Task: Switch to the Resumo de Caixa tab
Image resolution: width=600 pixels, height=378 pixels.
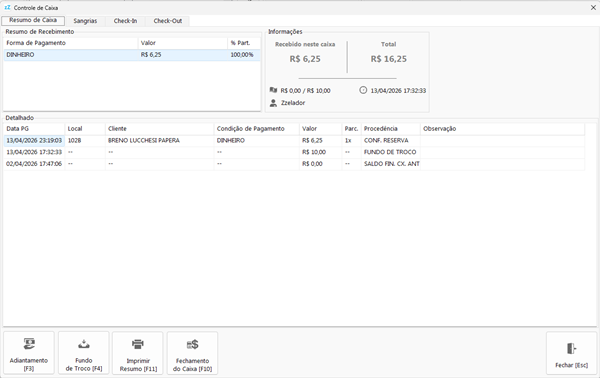Action: click(33, 20)
